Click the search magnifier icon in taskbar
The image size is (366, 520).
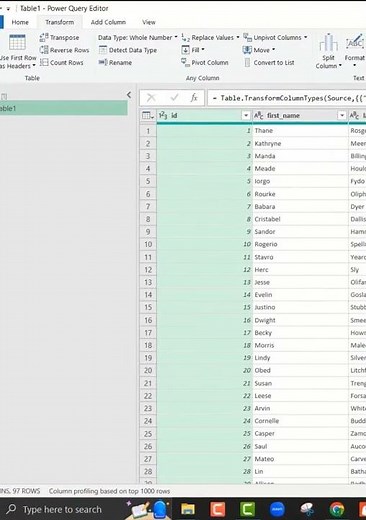pyautogui.click(x=11, y=509)
